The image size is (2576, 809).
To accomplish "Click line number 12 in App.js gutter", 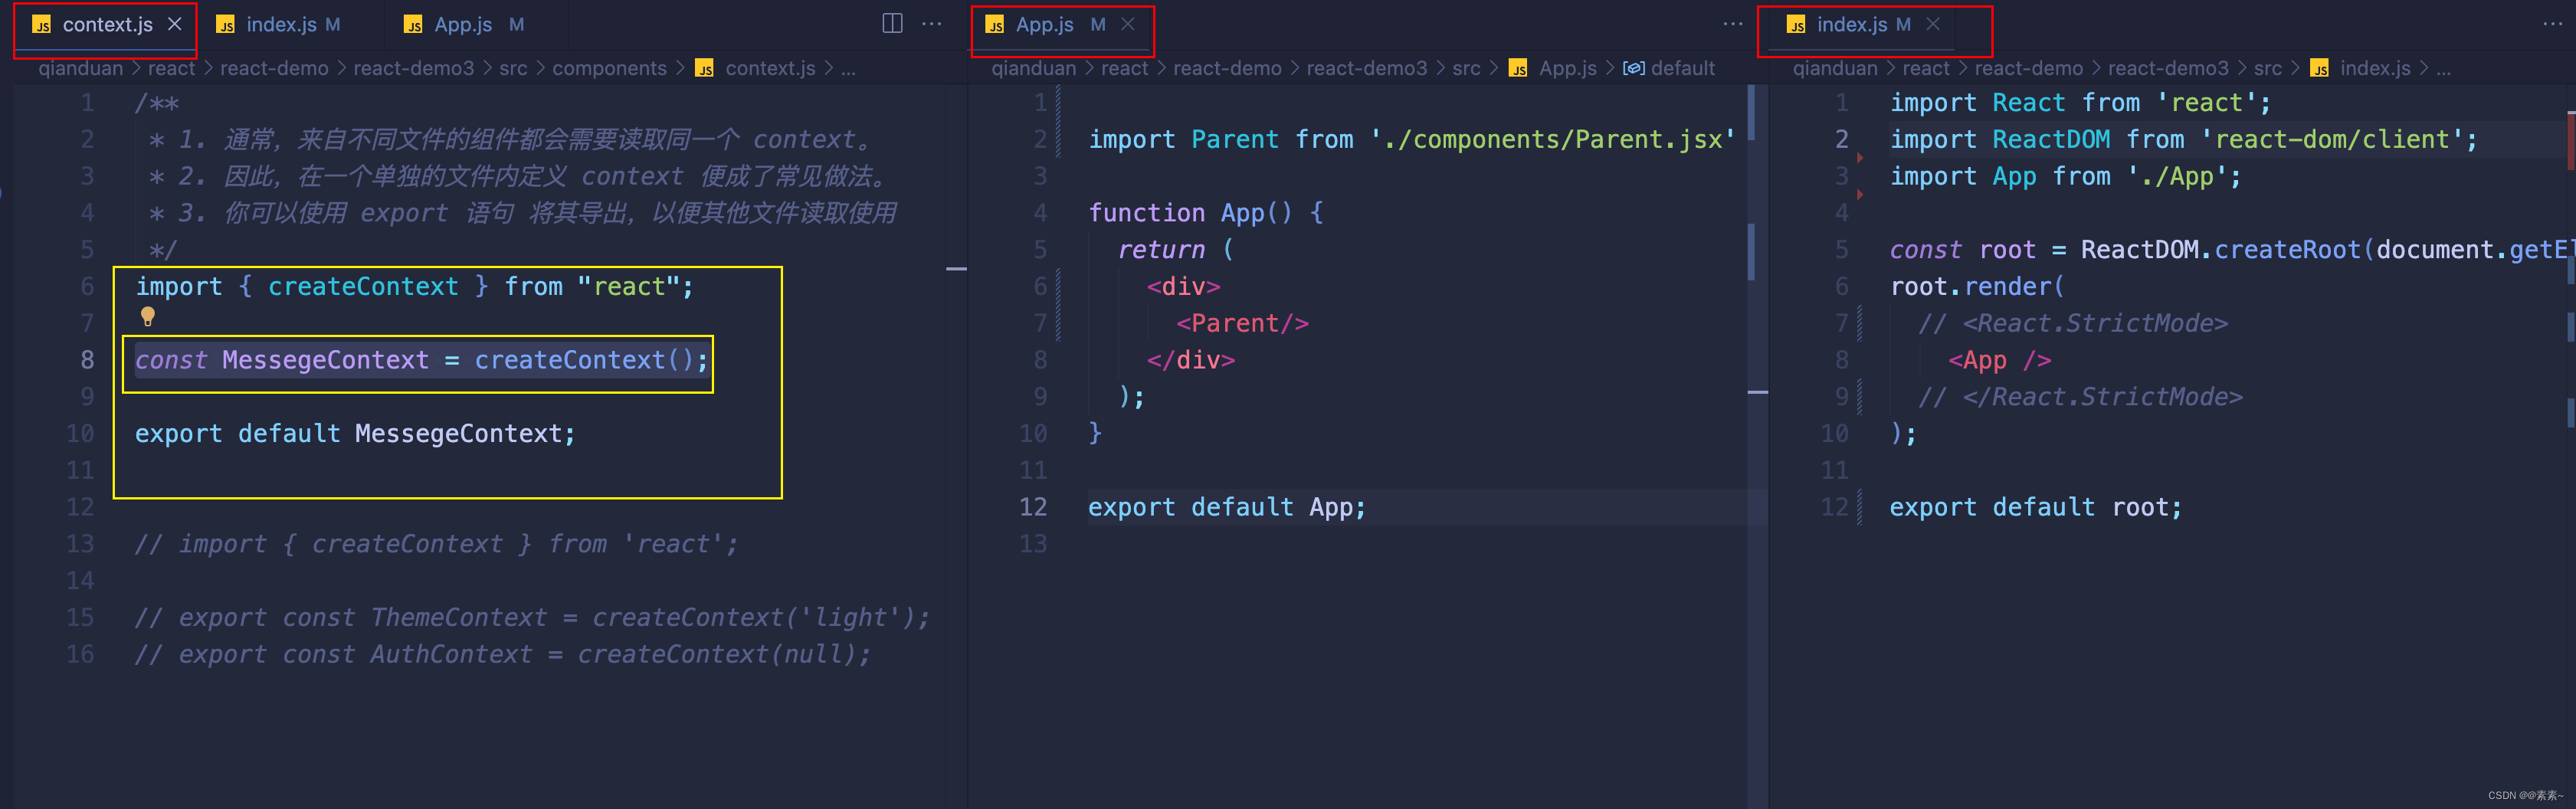I will point(1033,508).
